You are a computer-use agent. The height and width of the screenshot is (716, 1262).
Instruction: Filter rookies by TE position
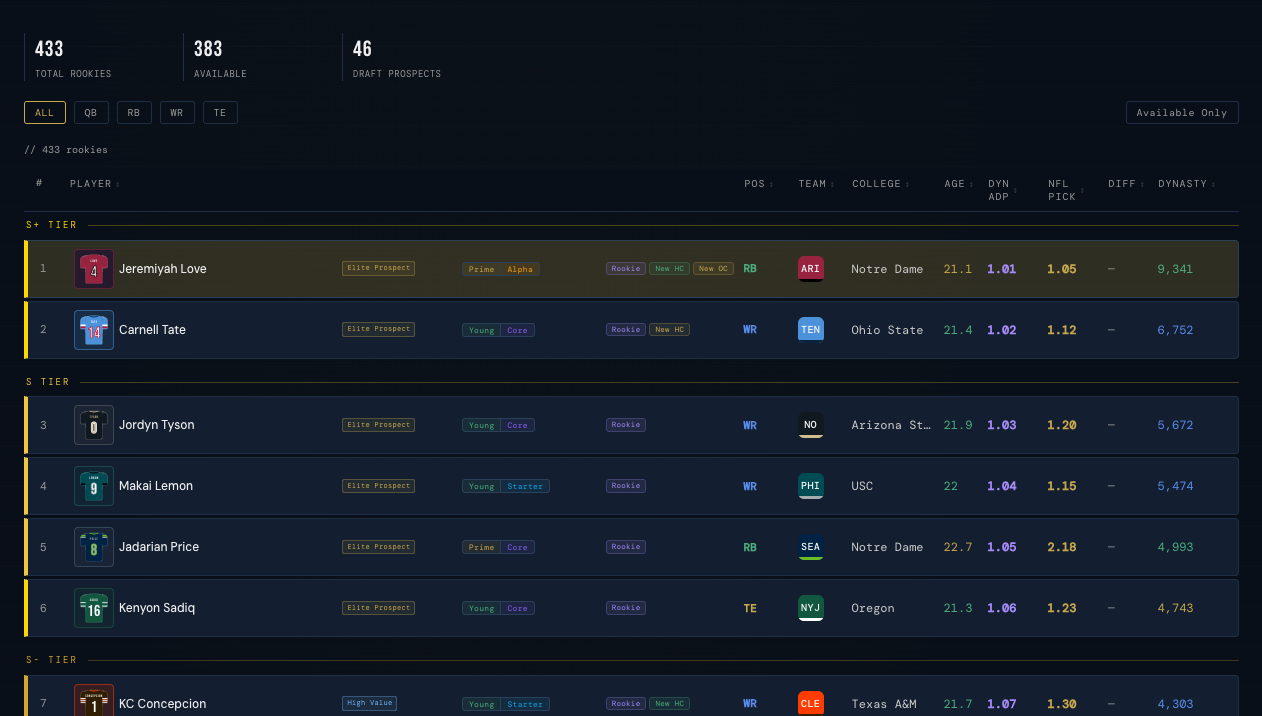[x=220, y=113]
